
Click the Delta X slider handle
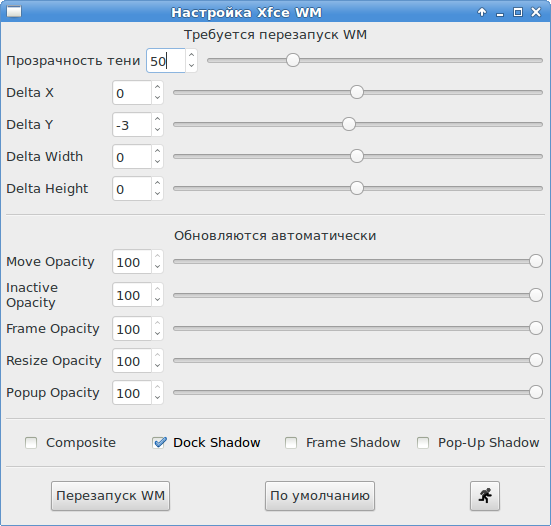357,92
